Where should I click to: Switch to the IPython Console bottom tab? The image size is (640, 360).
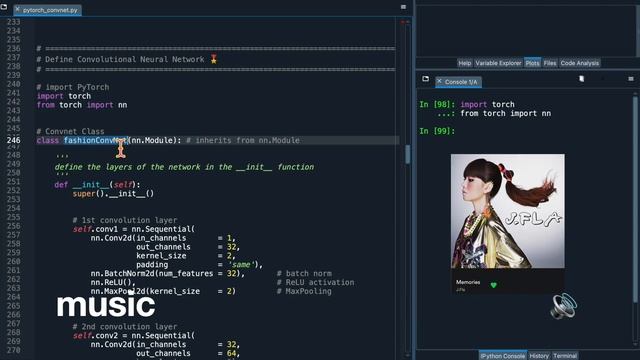(502, 356)
